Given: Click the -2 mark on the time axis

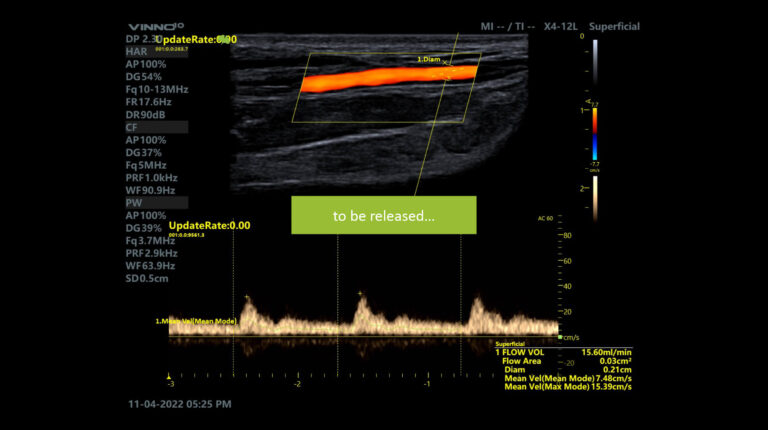Looking at the screenshot, I should pos(297,384).
